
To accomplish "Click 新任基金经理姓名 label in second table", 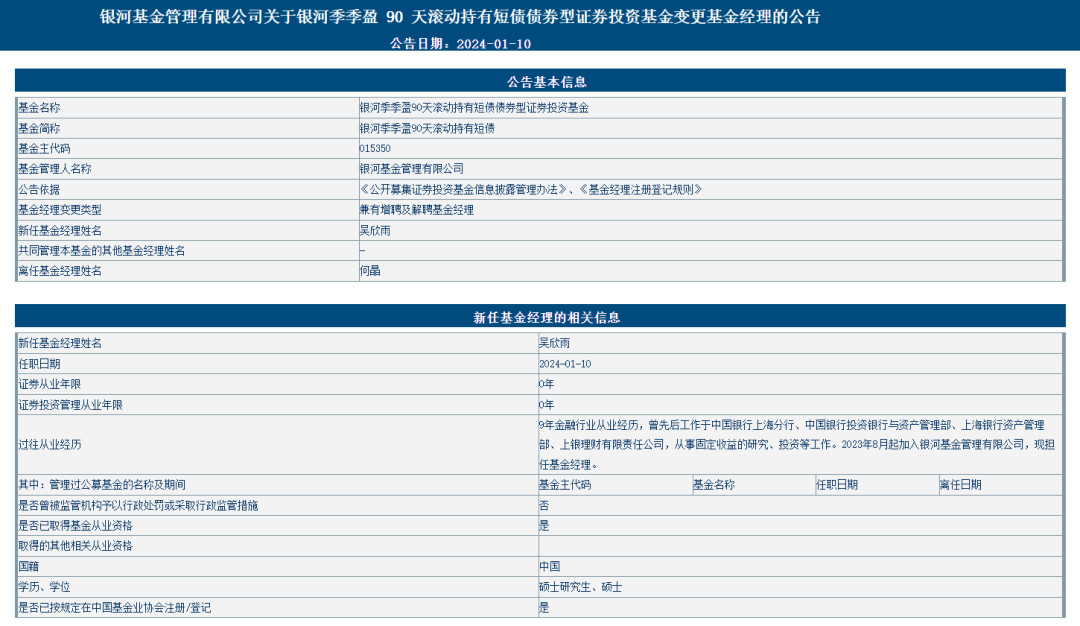I will pyautogui.click(x=60, y=343).
